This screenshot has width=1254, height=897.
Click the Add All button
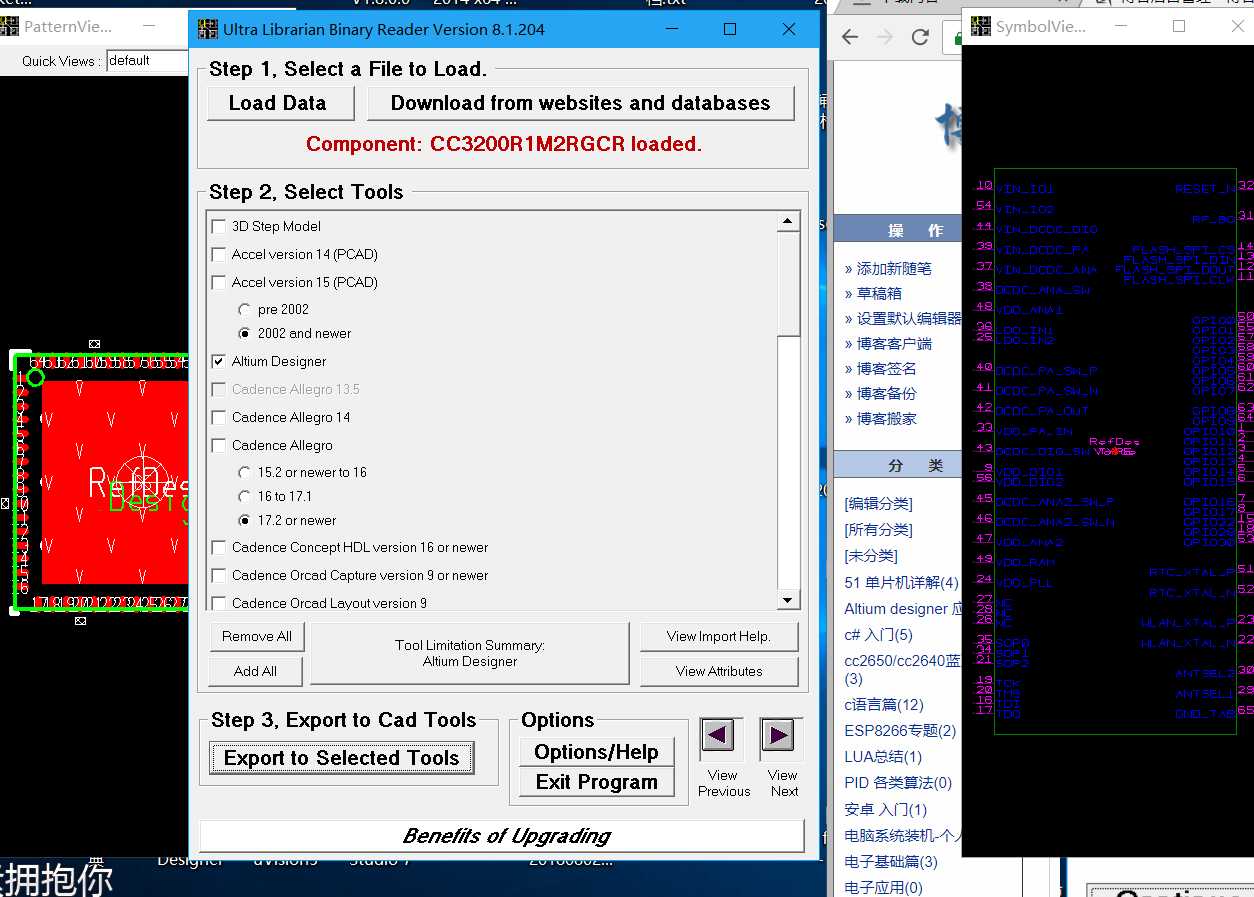point(256,671)
